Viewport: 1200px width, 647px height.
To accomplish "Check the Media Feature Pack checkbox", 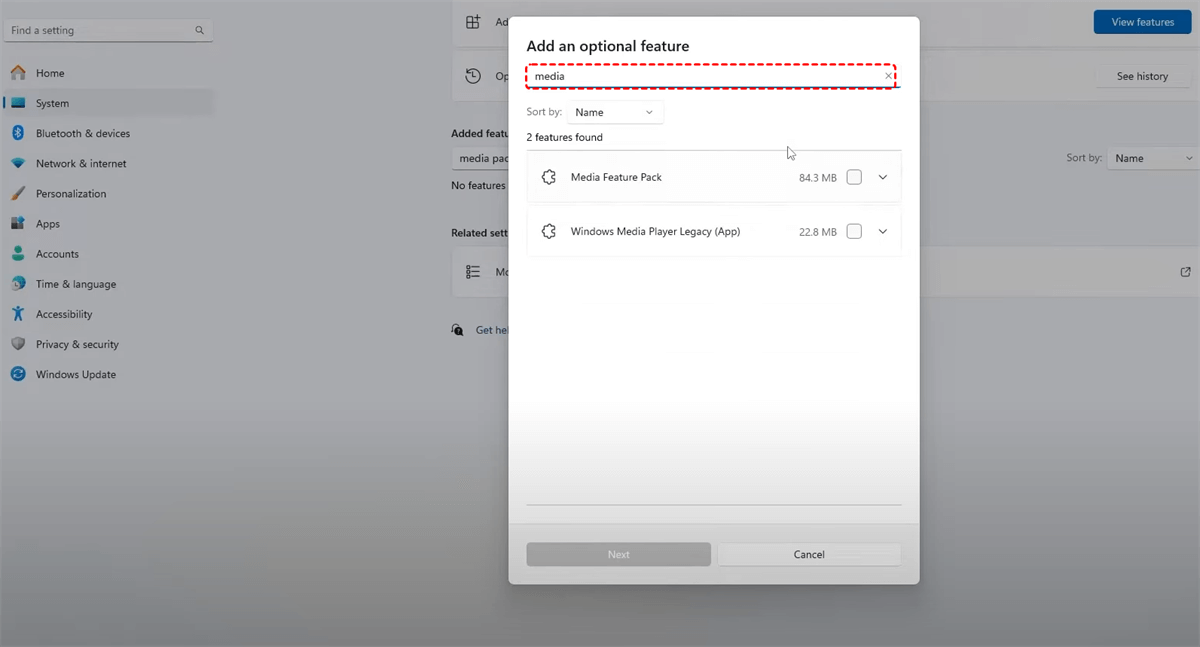I will tap(854, 177).
